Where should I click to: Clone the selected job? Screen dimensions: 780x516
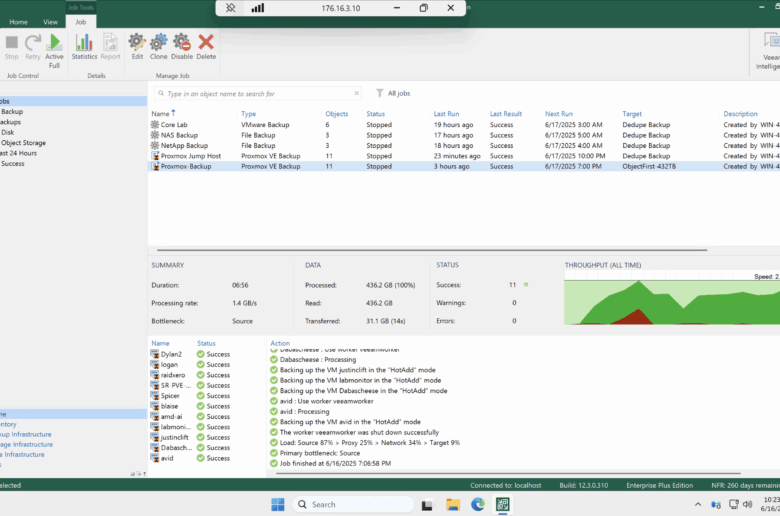[159, 47]
